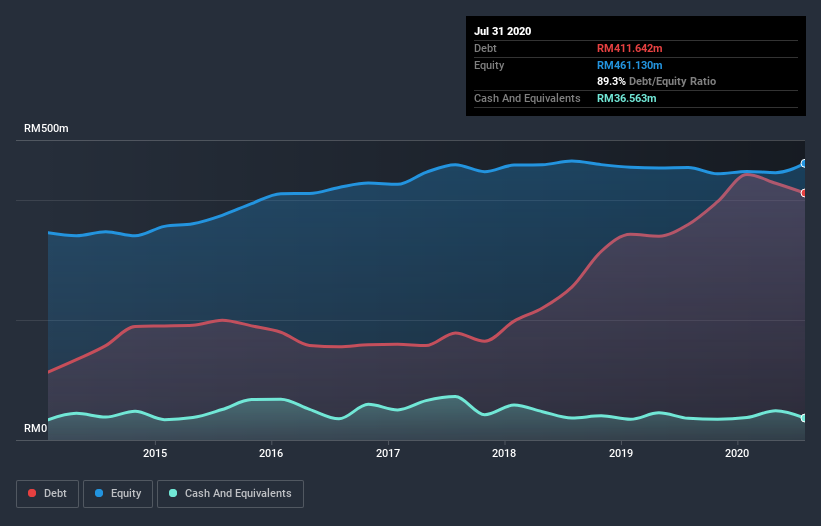Click the RM461.130m equity value

(630, 65)
